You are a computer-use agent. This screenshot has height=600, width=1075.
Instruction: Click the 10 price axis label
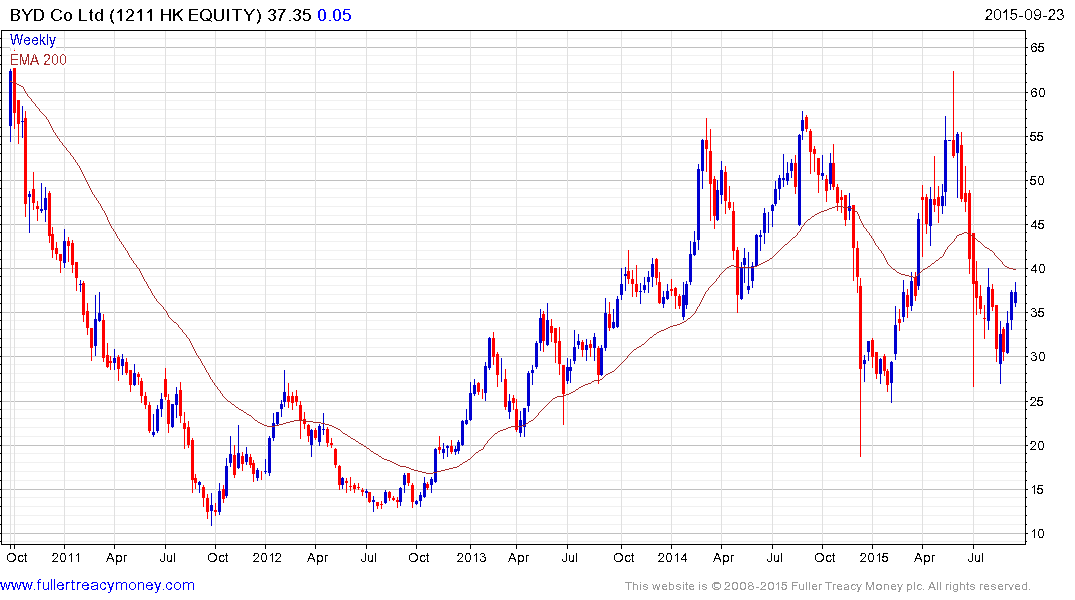click(x=1037, y=534)
